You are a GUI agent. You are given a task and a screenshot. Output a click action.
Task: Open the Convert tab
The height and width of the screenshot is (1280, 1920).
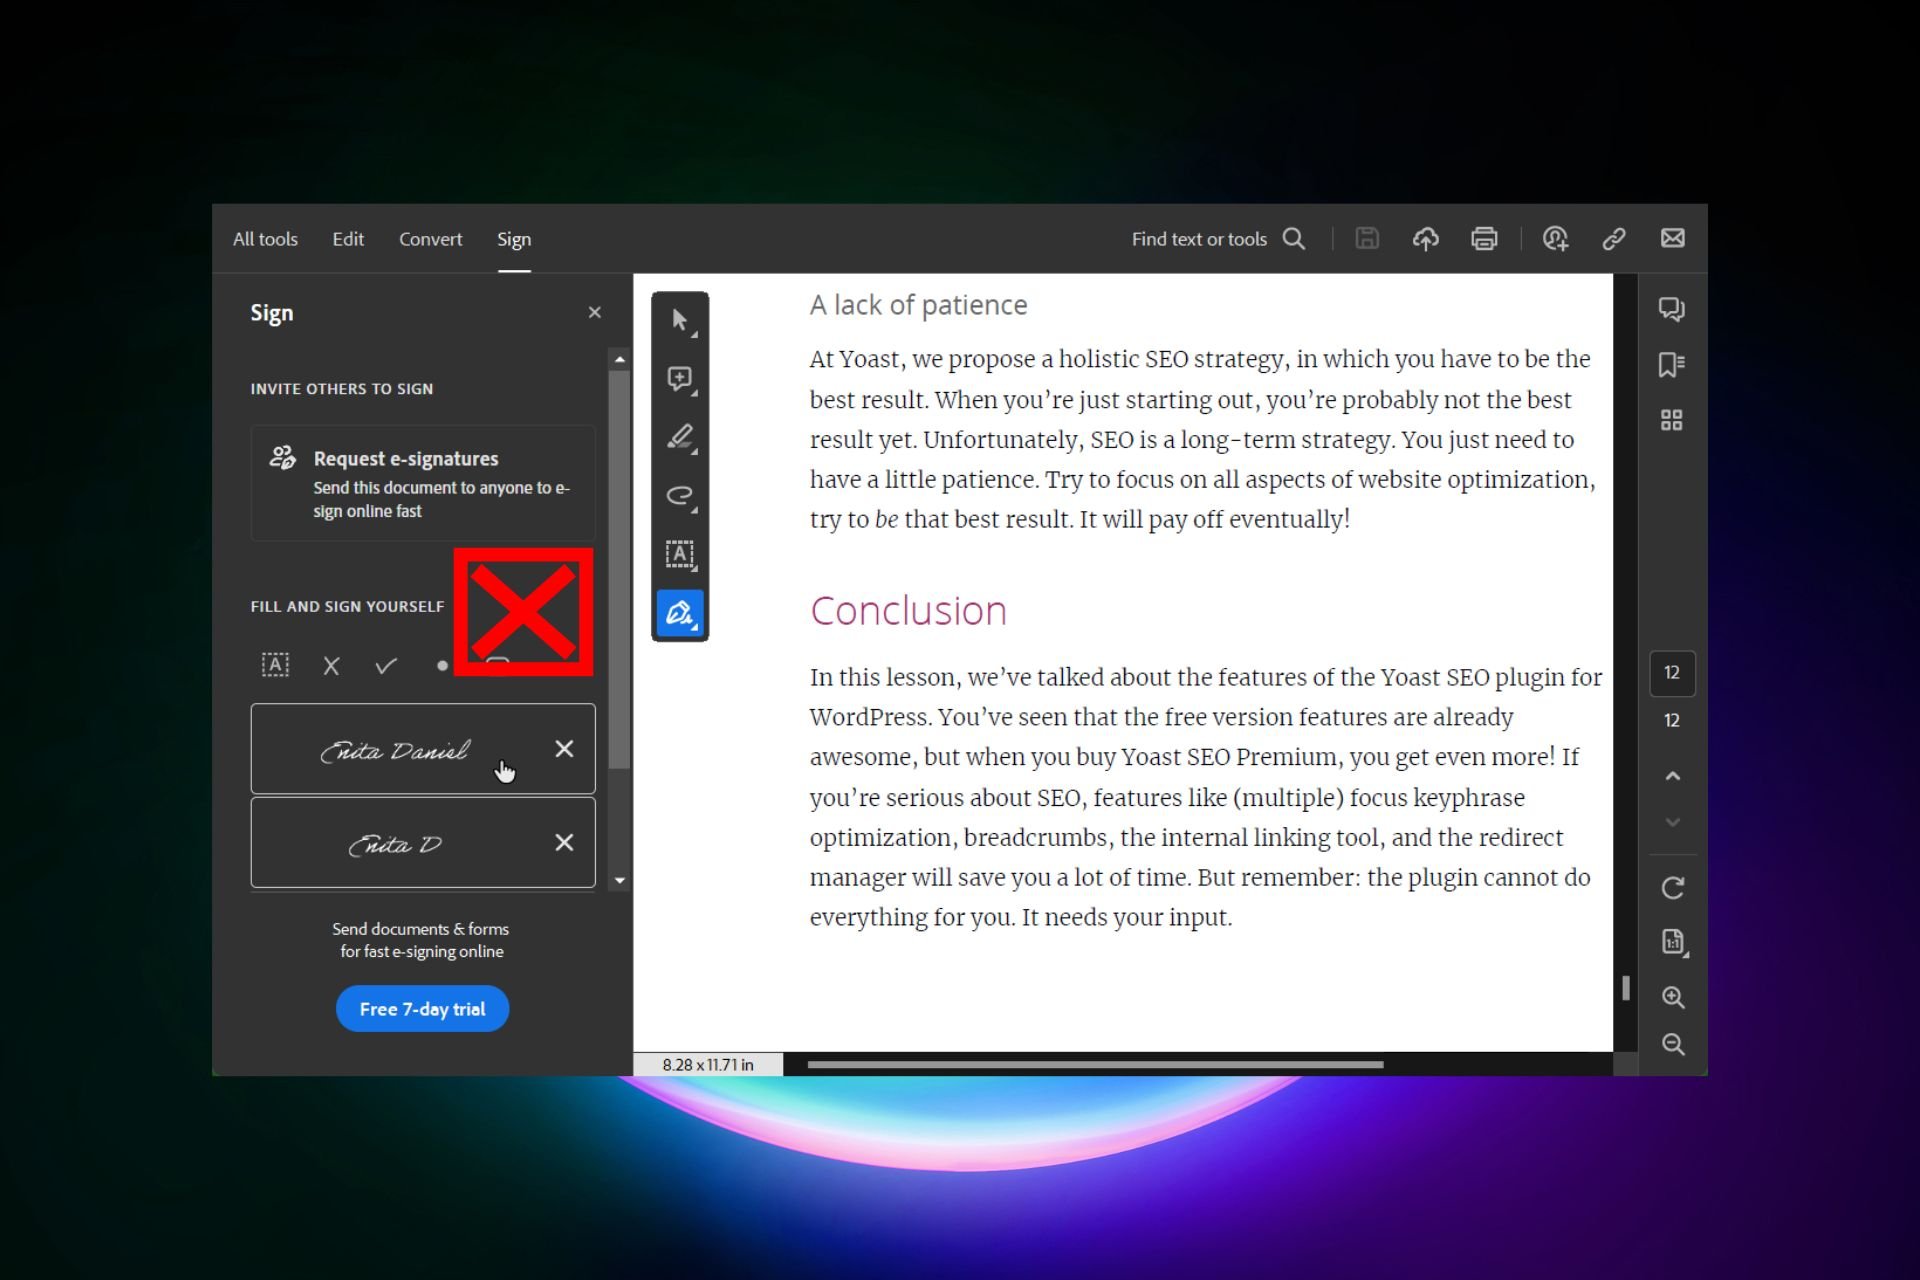430,239
